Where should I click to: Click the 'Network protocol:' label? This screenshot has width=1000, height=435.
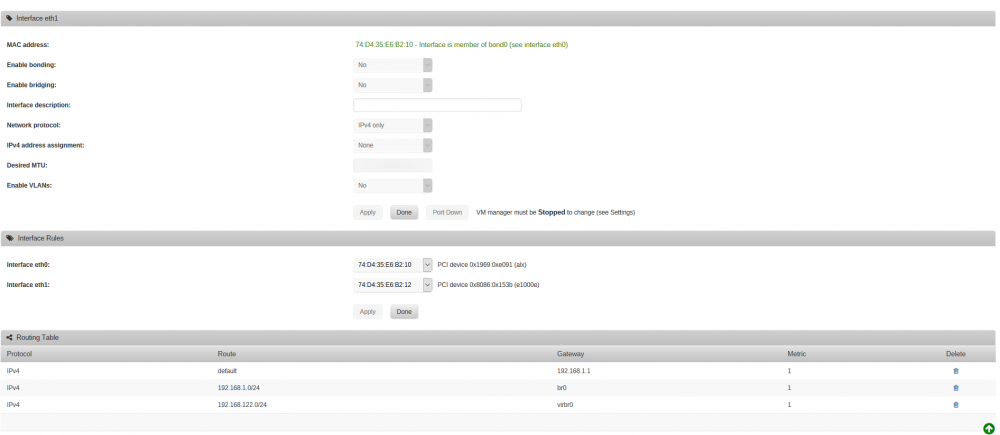pos(33,125)
